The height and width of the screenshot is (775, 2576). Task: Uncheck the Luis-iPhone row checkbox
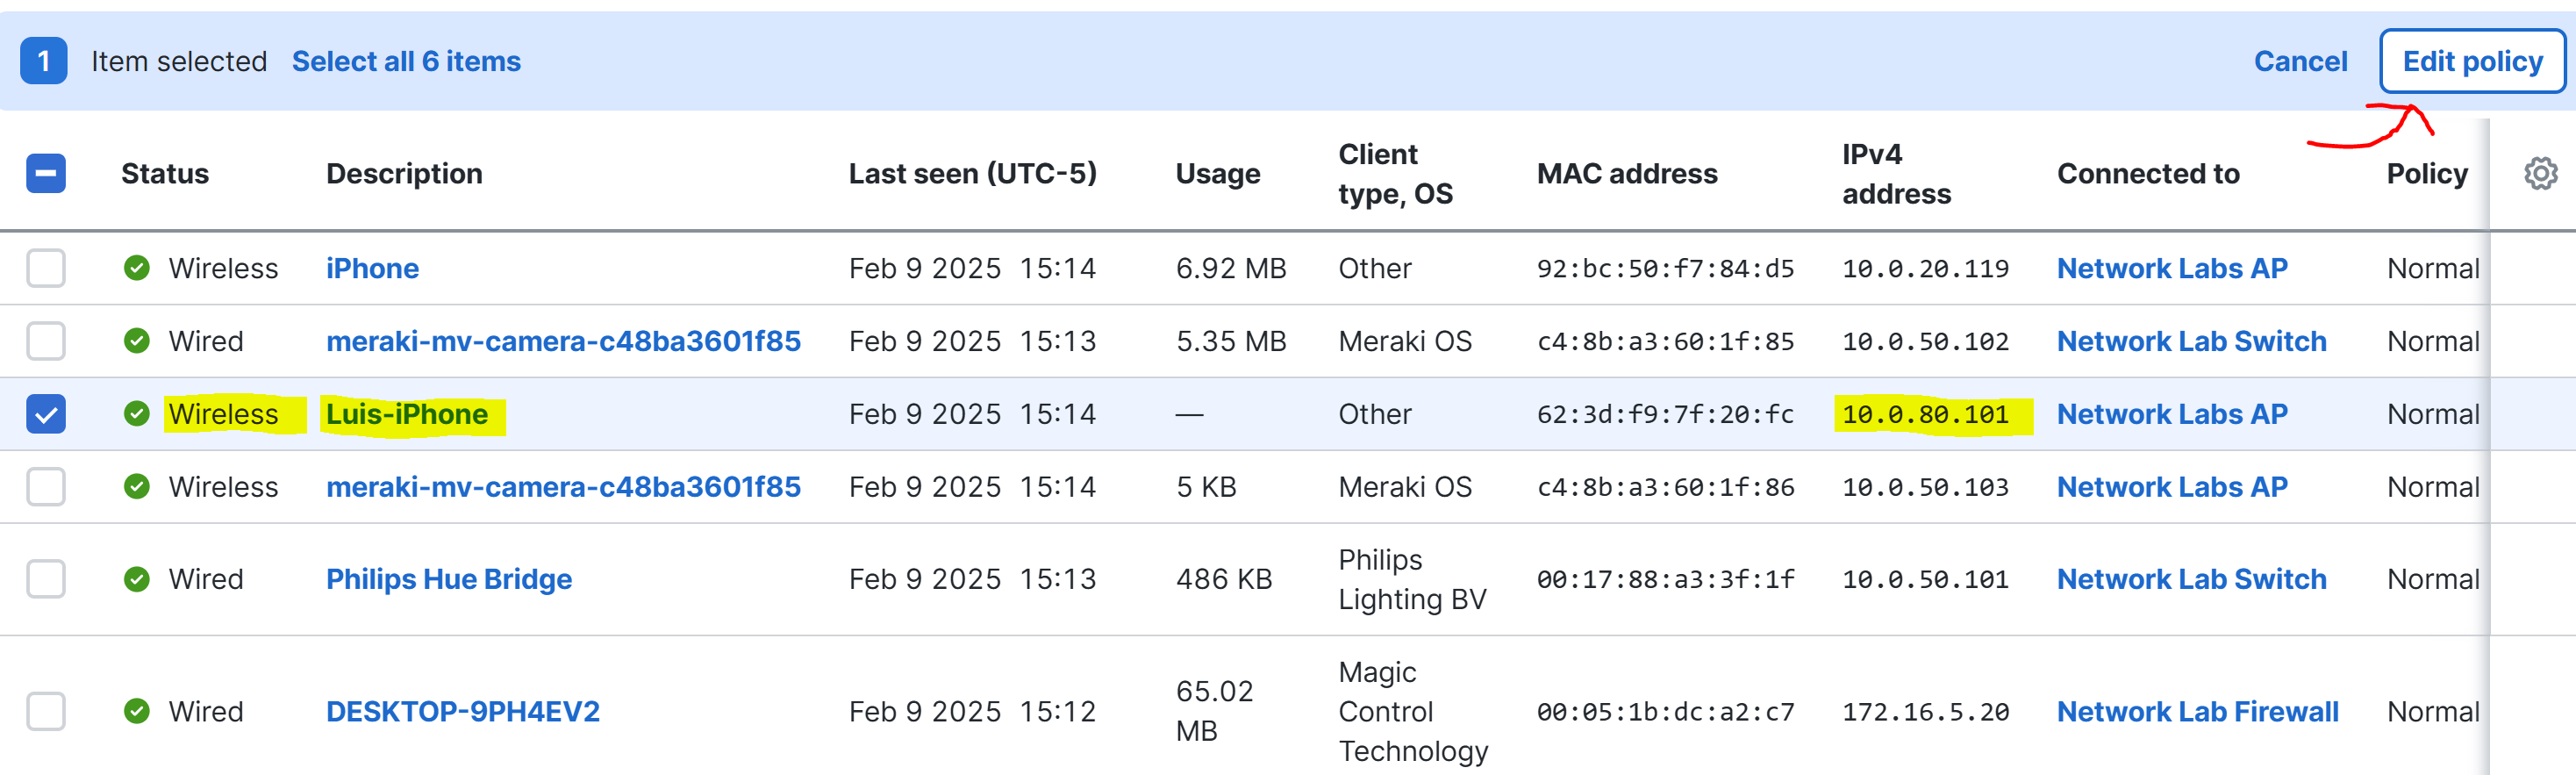(46, 414)
